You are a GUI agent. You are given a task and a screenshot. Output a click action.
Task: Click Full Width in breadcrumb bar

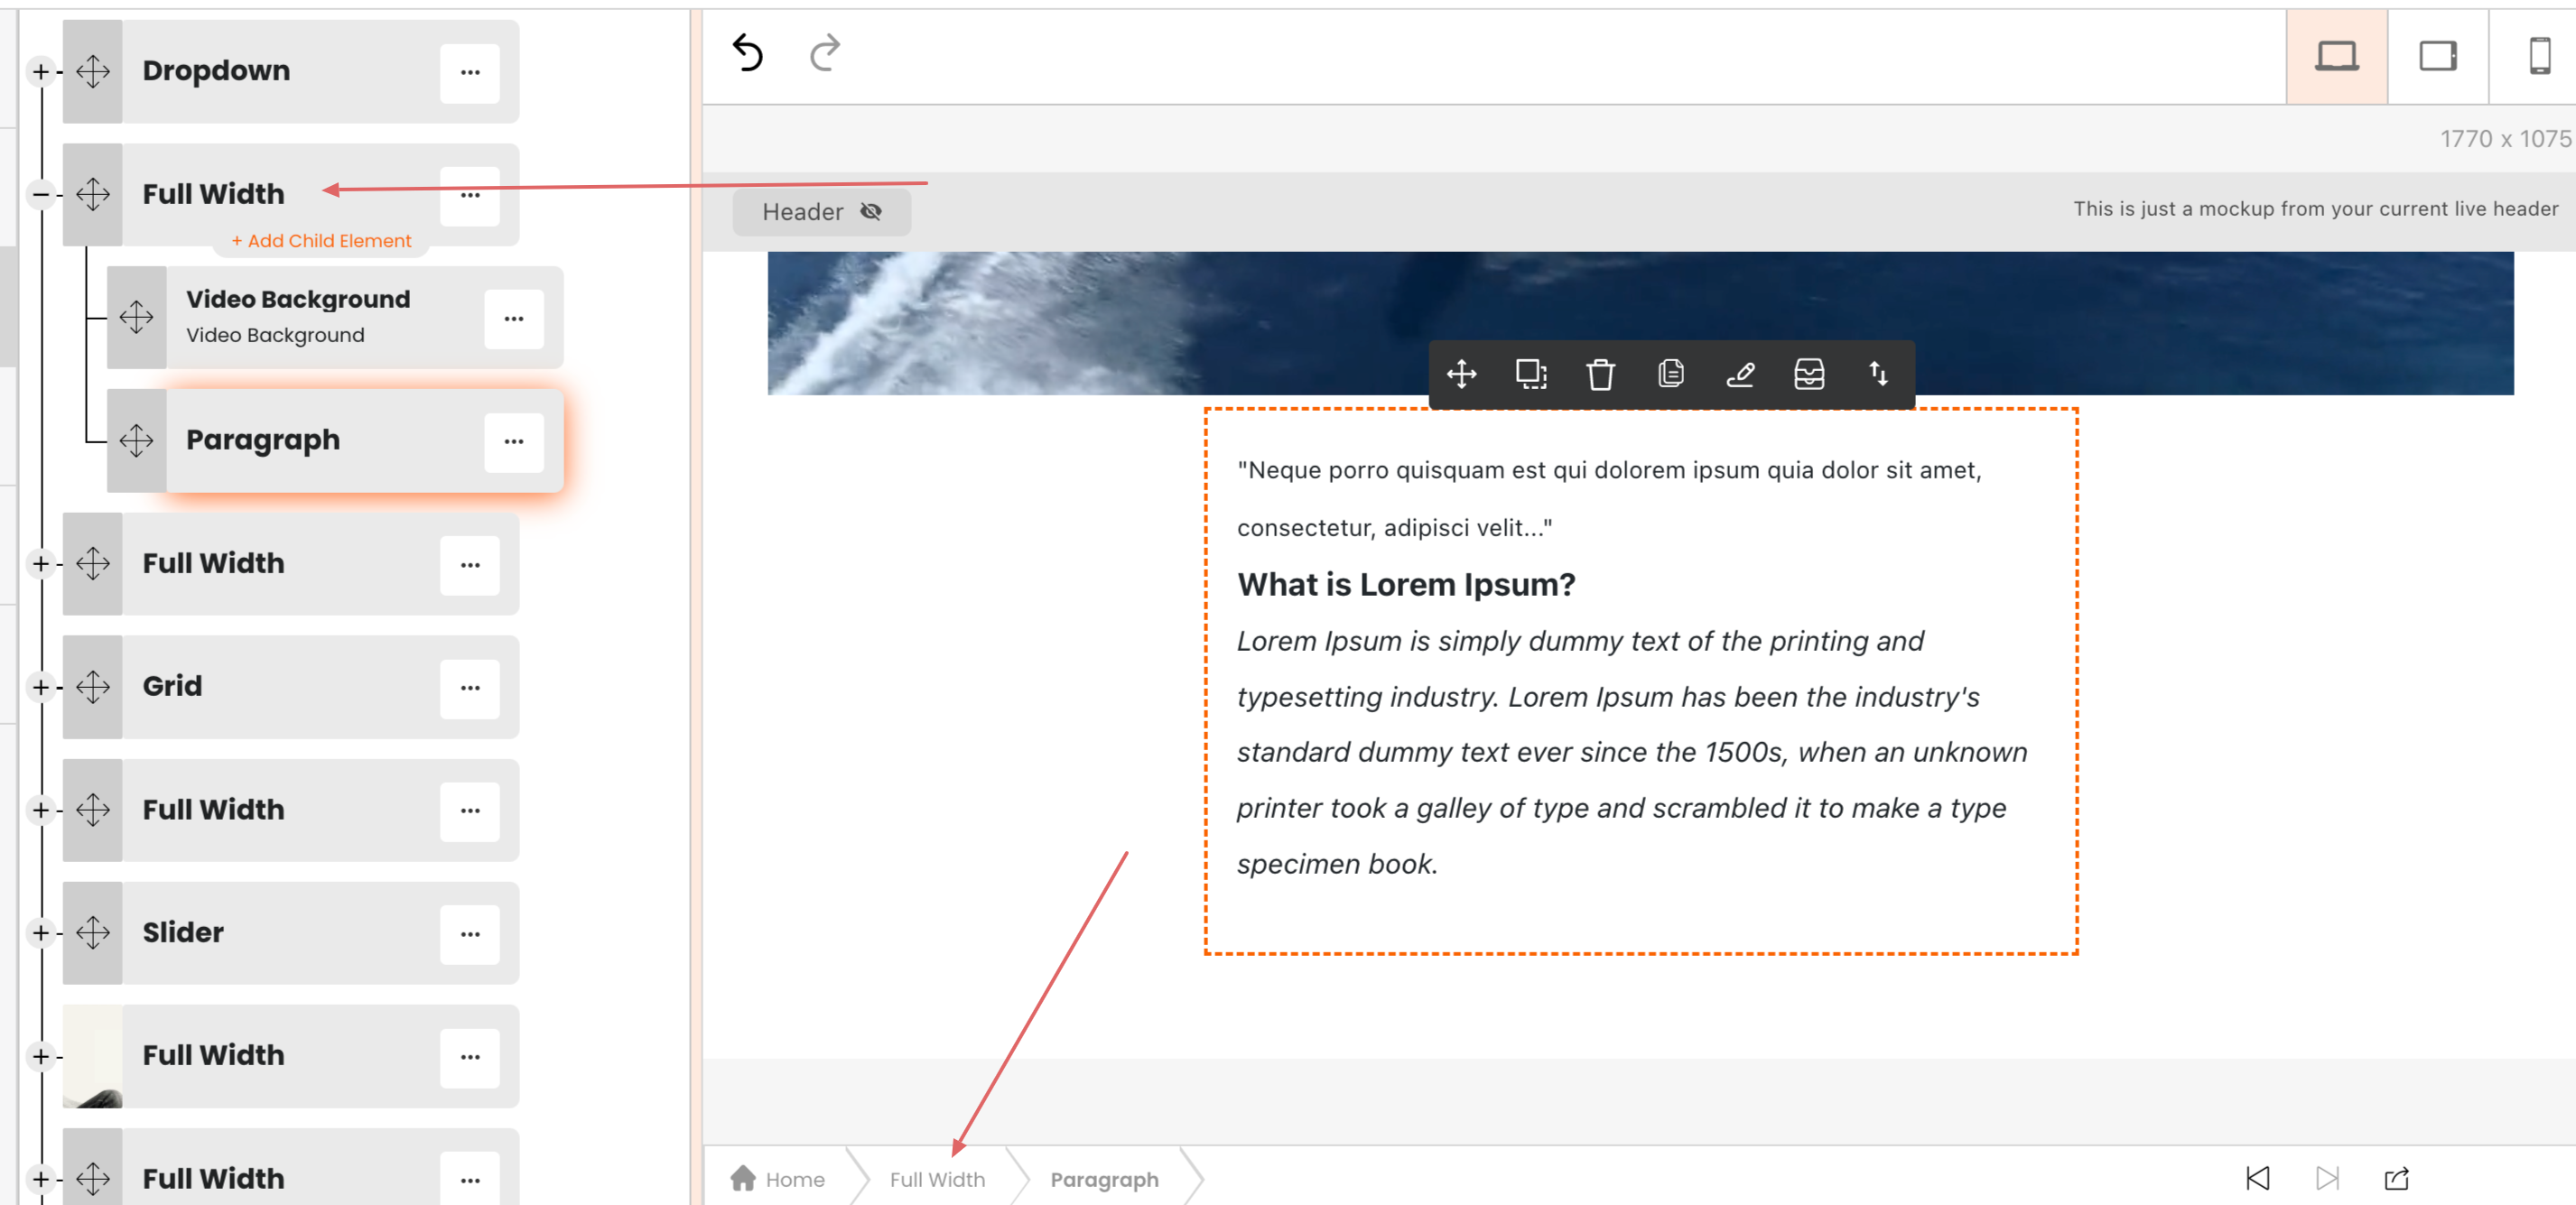937,1179
